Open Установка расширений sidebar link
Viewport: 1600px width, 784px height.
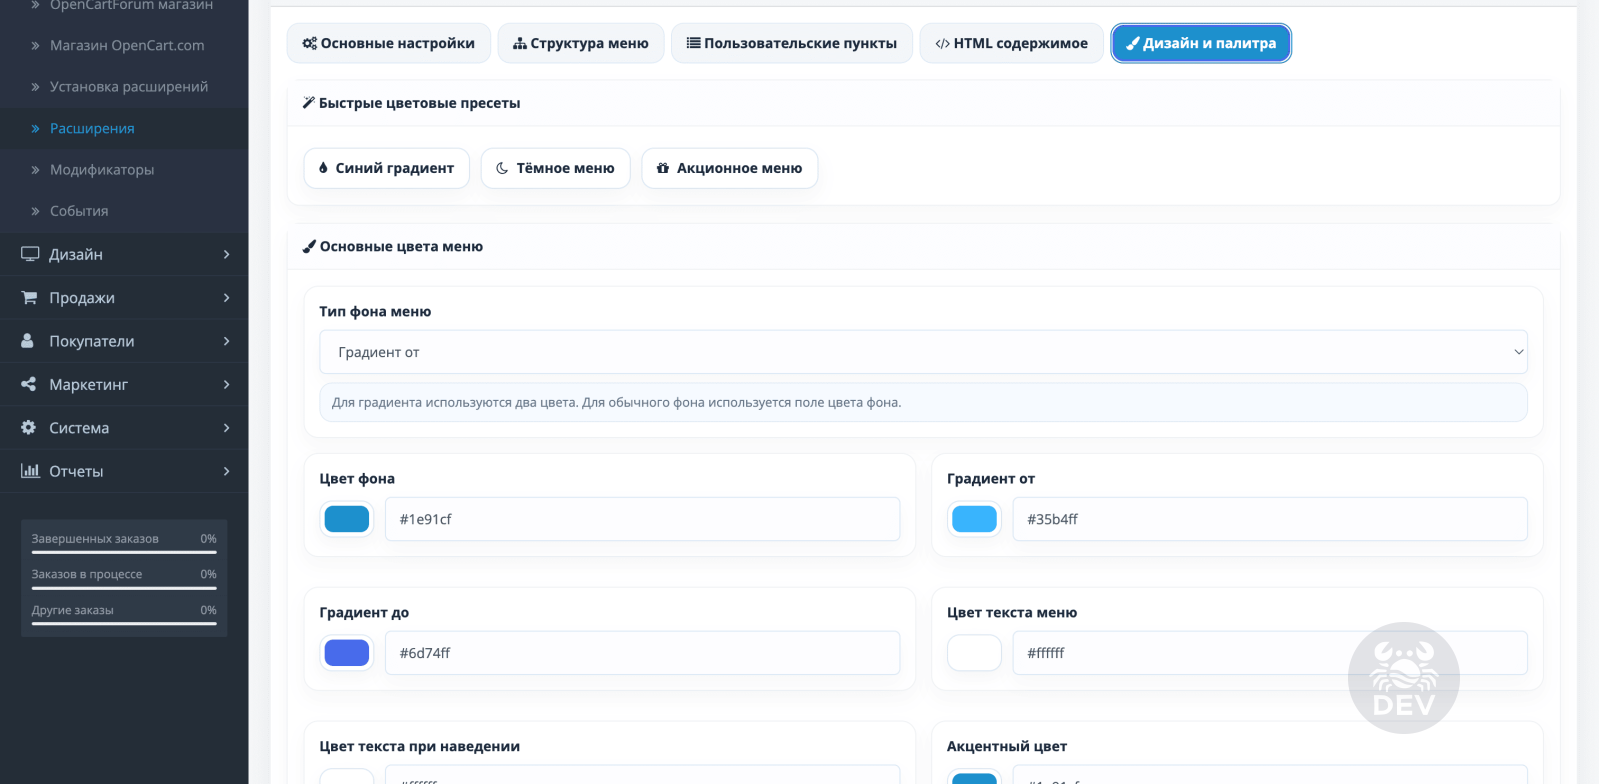tap(129, 87)
